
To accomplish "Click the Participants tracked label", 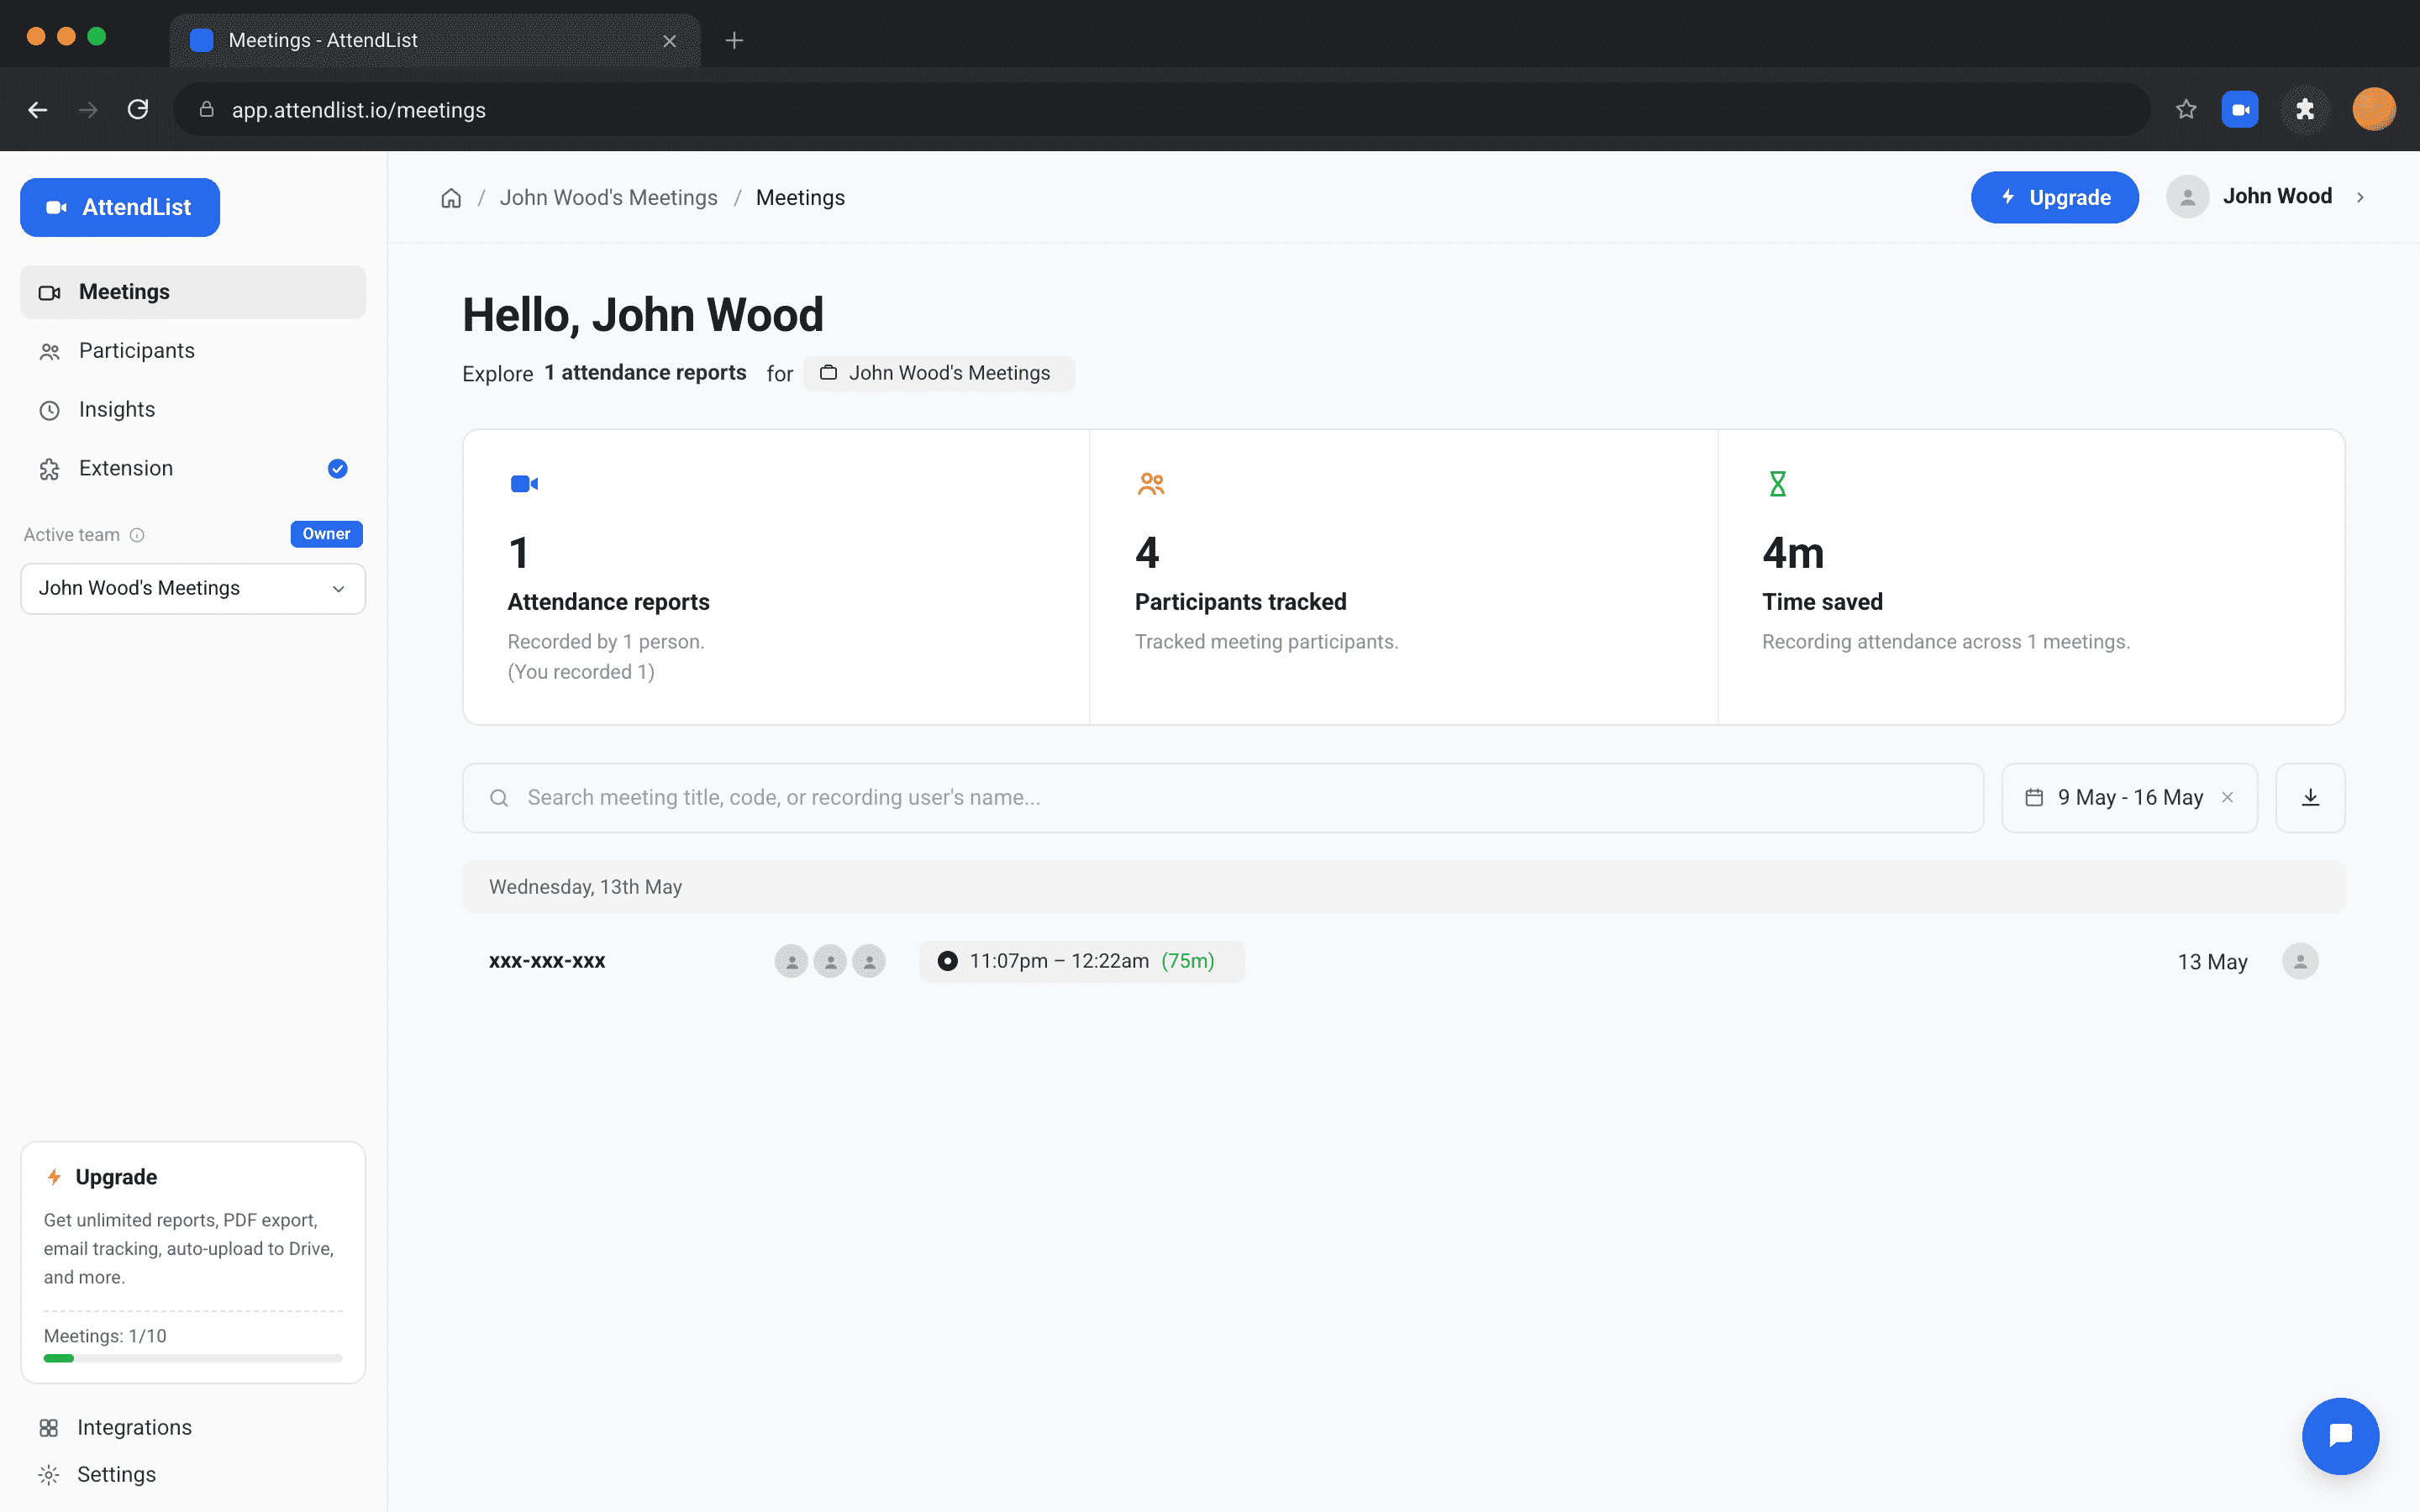I will [x=1240, y=602].
